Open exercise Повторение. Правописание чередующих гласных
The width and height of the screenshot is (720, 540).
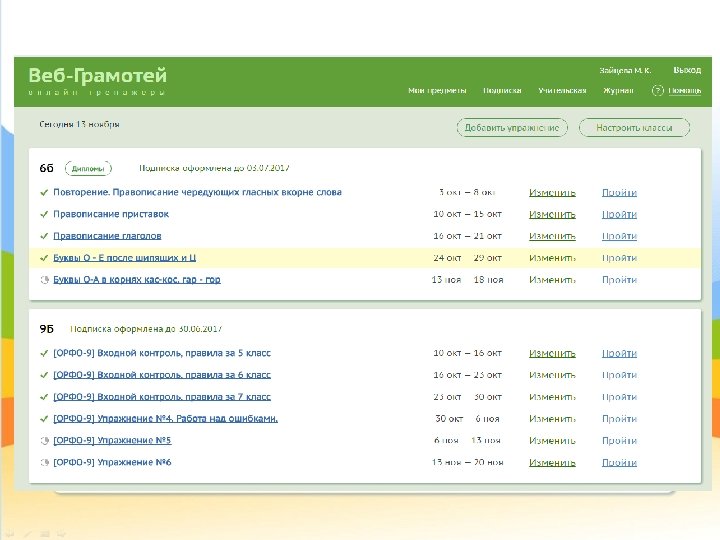click(x=197, y=192)
